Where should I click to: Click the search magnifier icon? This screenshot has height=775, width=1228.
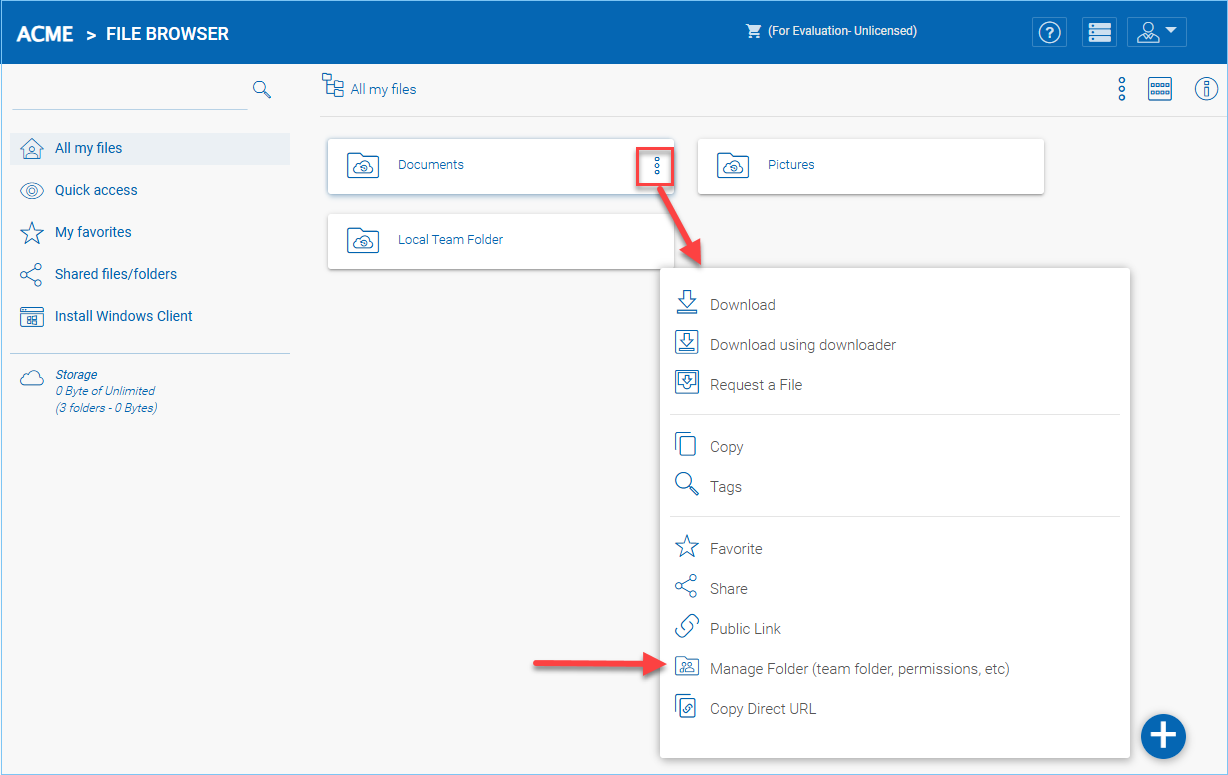[x=262, y=89]
